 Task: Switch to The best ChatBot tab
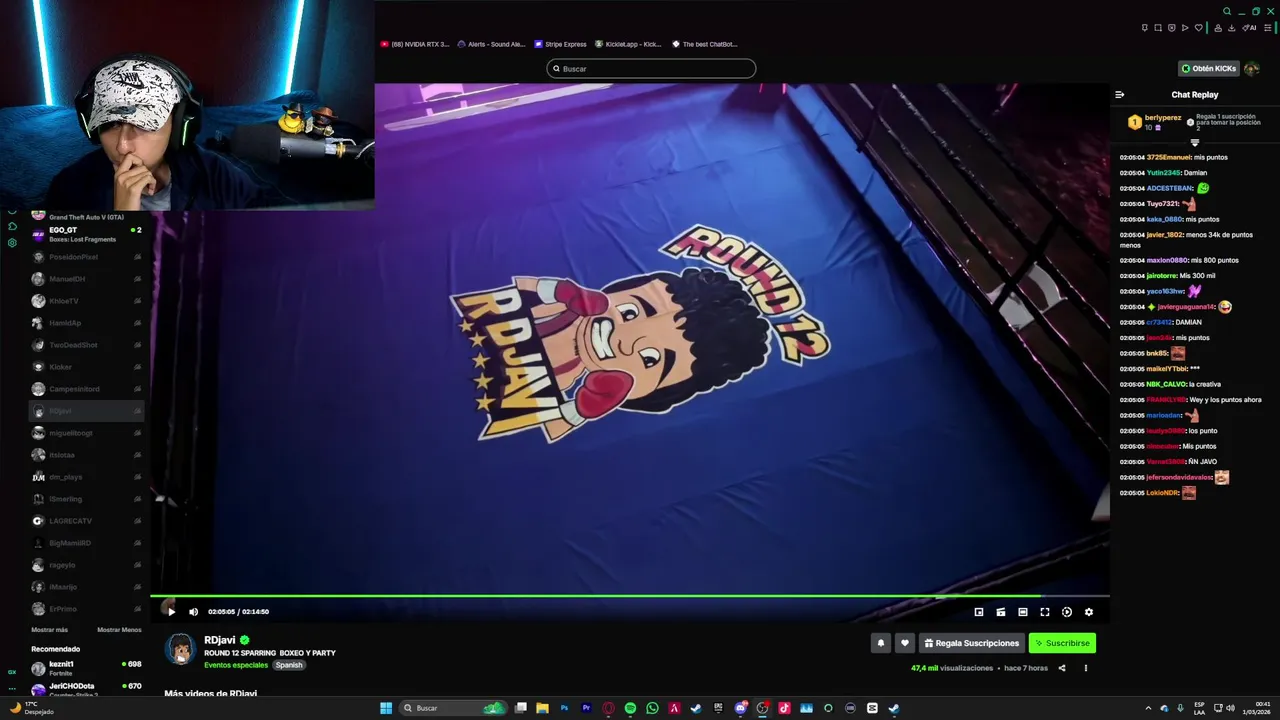(705, 44)
